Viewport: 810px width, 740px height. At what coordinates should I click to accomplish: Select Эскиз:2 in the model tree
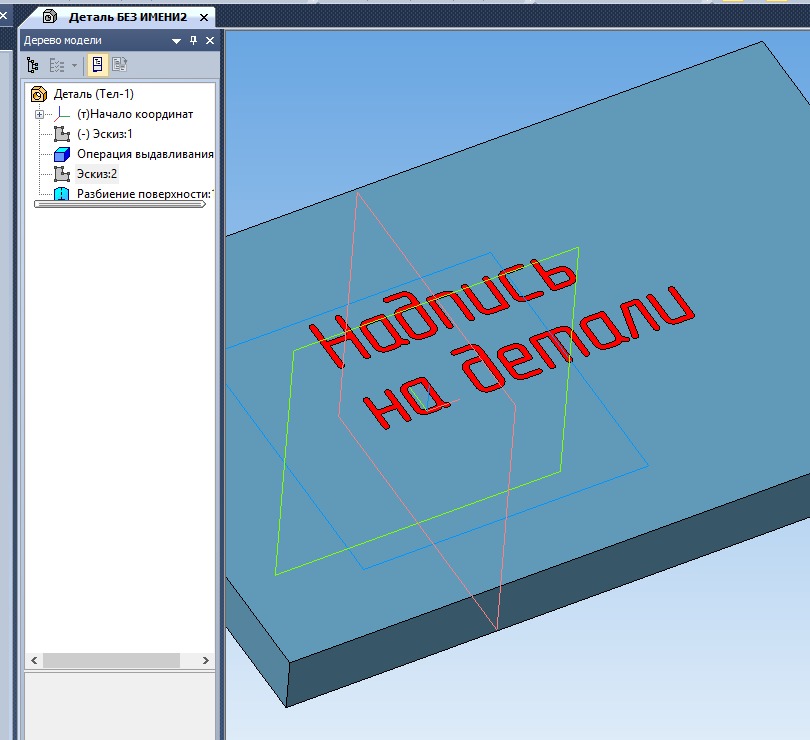click(x=97, y=174)
